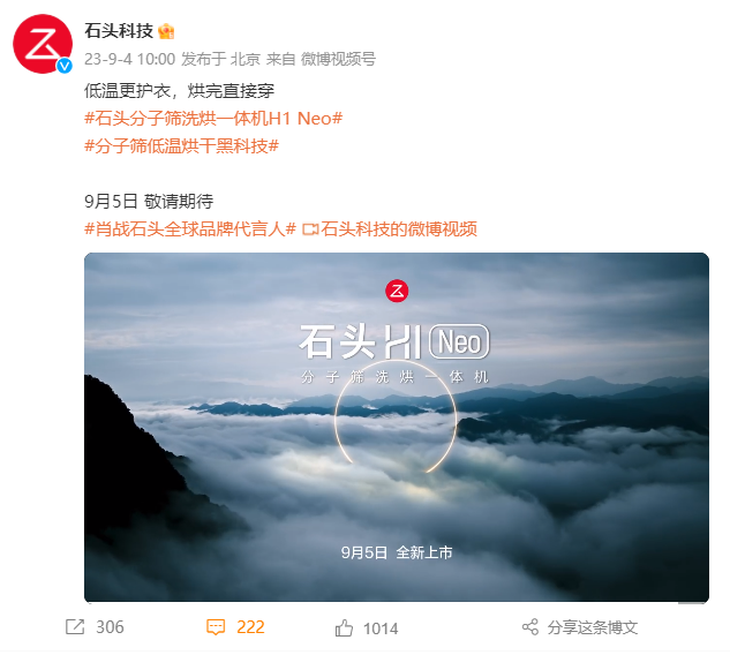730x655 pixels.
Task: Click the 石头科技 account name
Action: [x=119, y=31]
